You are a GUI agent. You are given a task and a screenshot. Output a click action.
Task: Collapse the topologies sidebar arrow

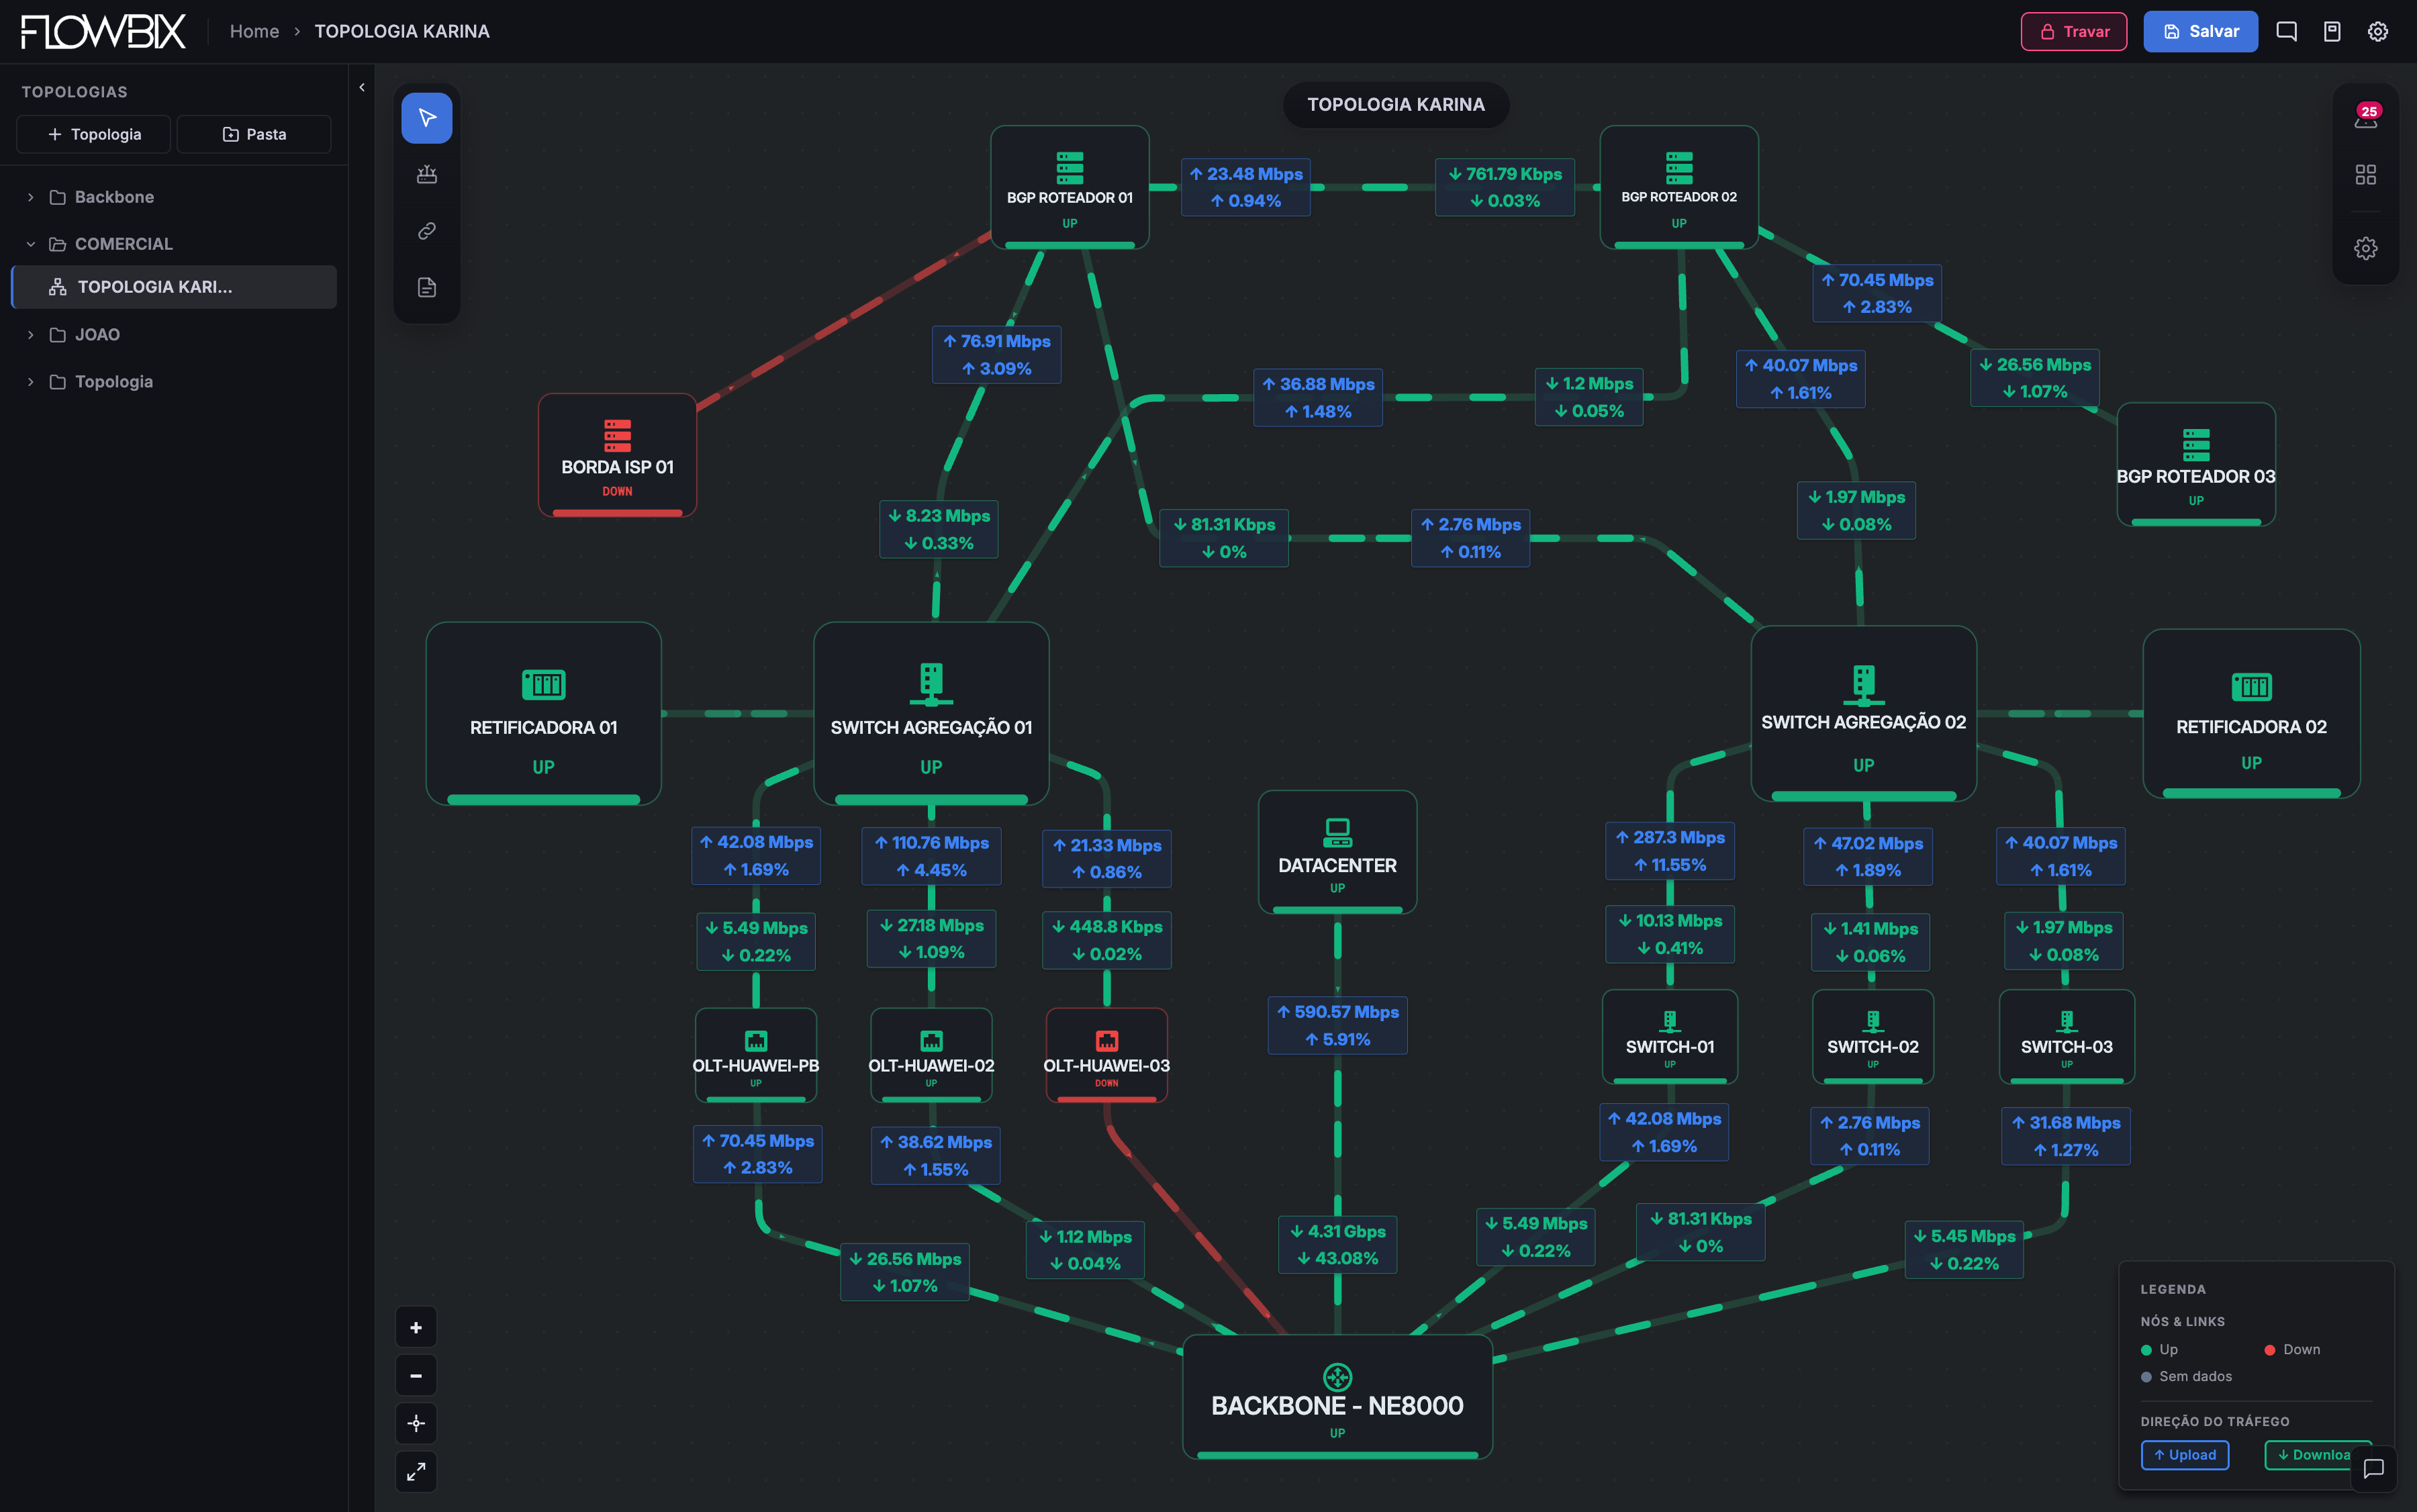[x=362, y=88]
